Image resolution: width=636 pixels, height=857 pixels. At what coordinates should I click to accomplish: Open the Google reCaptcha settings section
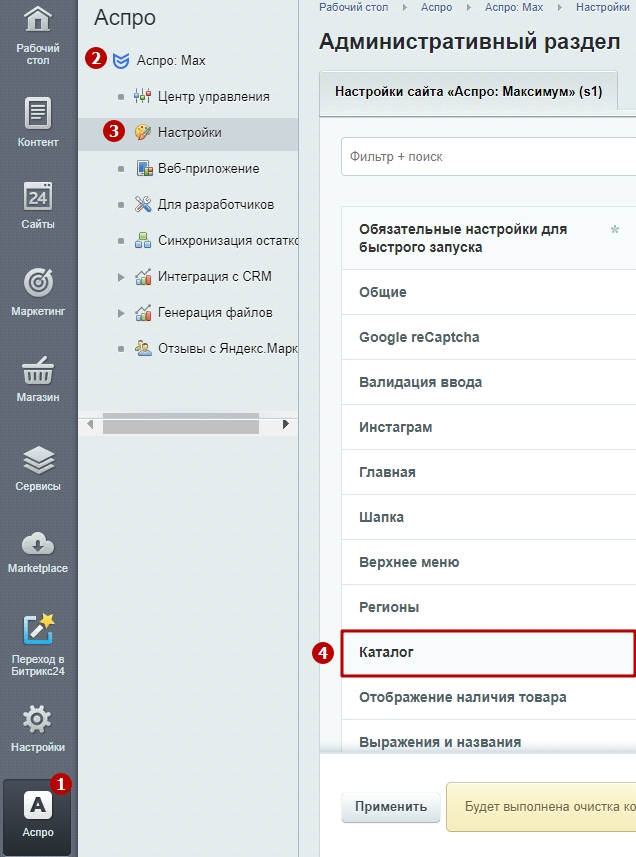tap(488, 337)
